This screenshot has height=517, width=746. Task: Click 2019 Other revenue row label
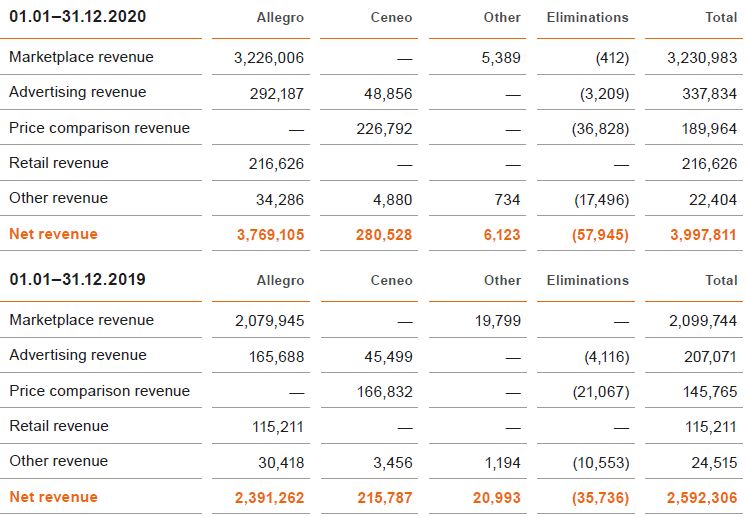coord(56,461)
